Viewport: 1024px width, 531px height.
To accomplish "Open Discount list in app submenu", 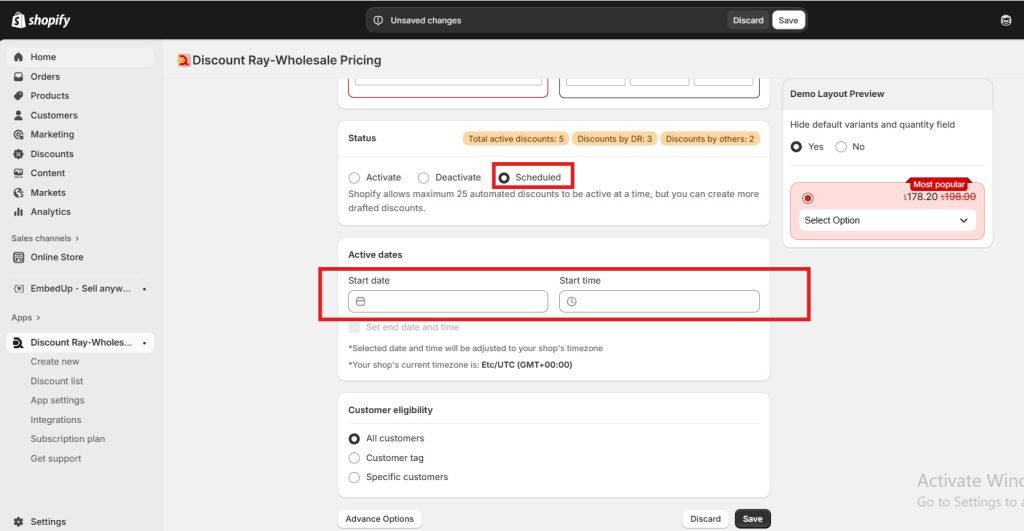I will point(57,381).
